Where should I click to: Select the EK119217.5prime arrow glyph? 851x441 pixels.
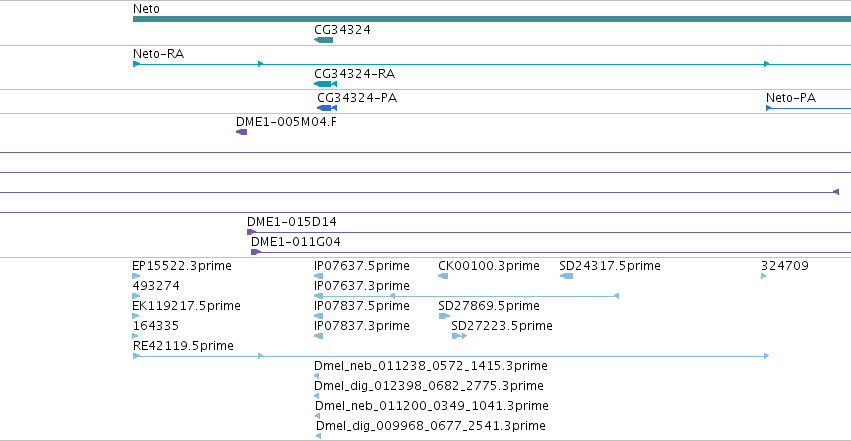tap(136, 316)
